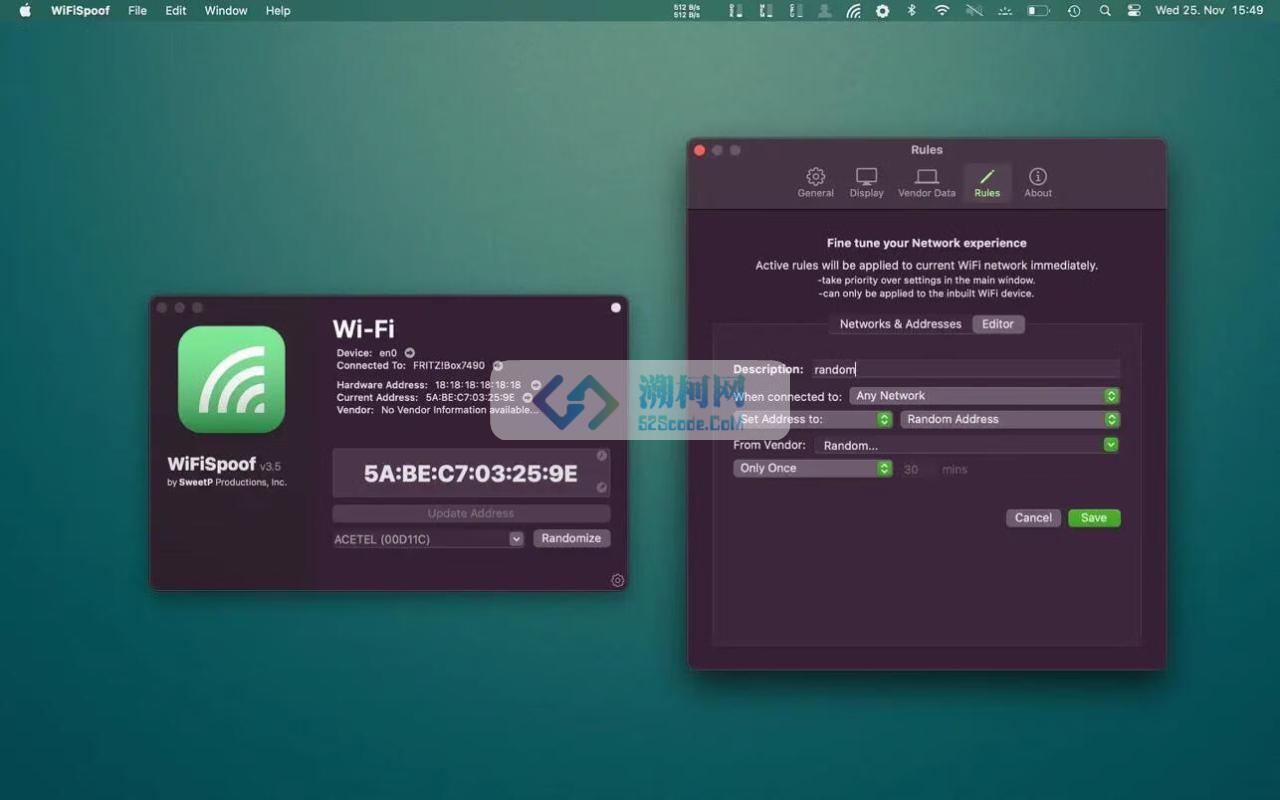The width and height of the screenshot is (1280, 800).
Task: Click the third system monitor bar icon
Action: [795, 11]
